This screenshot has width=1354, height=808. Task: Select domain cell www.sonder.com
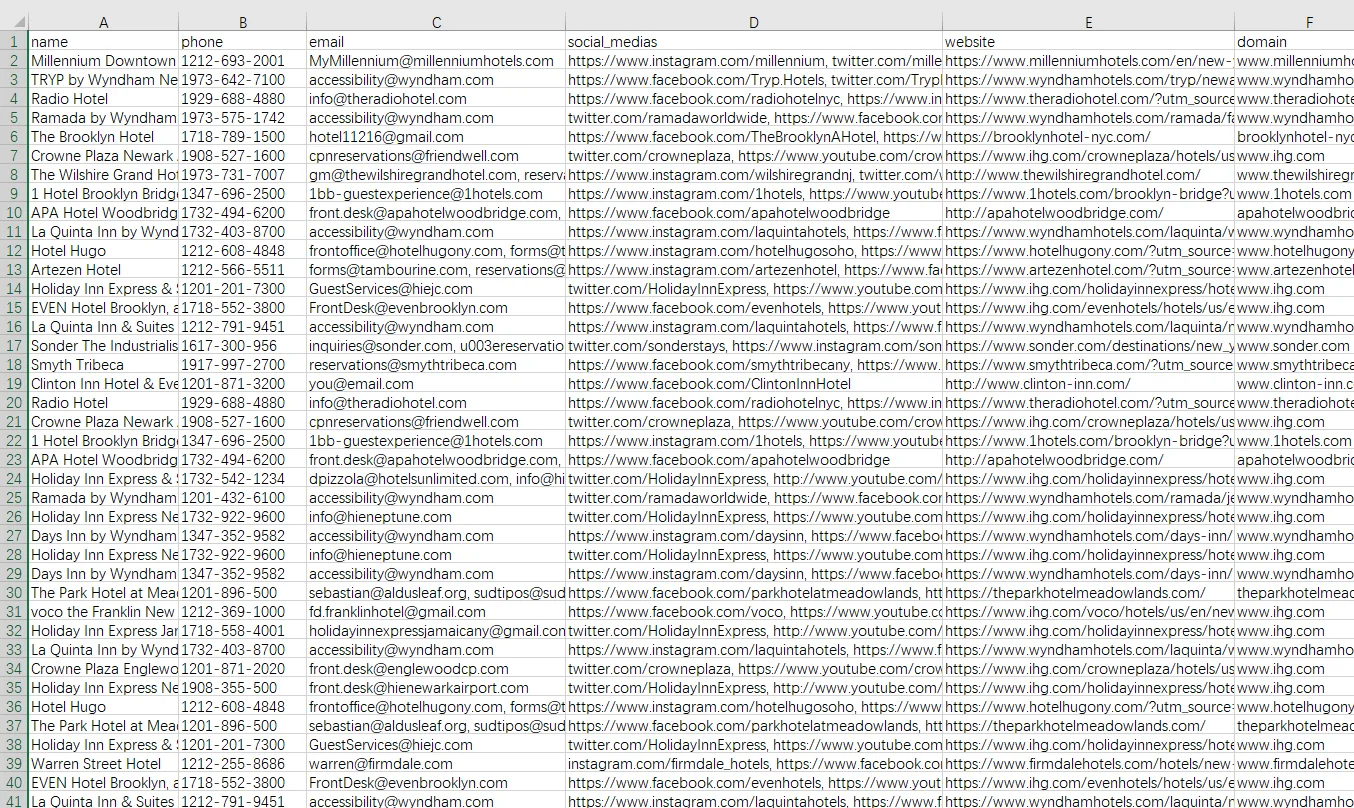(x=1294, y=346)
